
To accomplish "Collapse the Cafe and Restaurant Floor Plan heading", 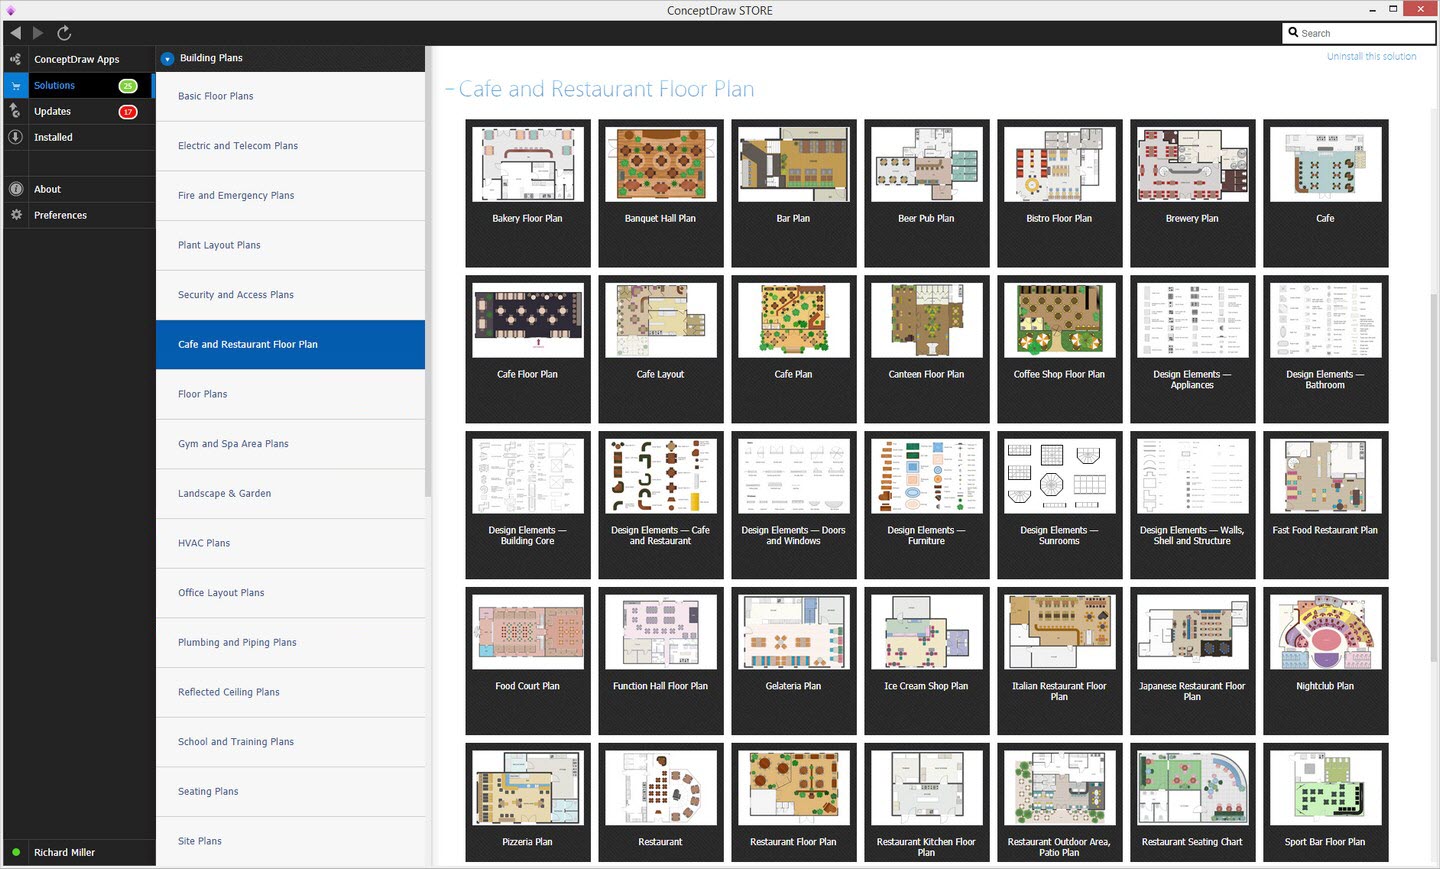I will pyautogui.click(x=449, y=90).
